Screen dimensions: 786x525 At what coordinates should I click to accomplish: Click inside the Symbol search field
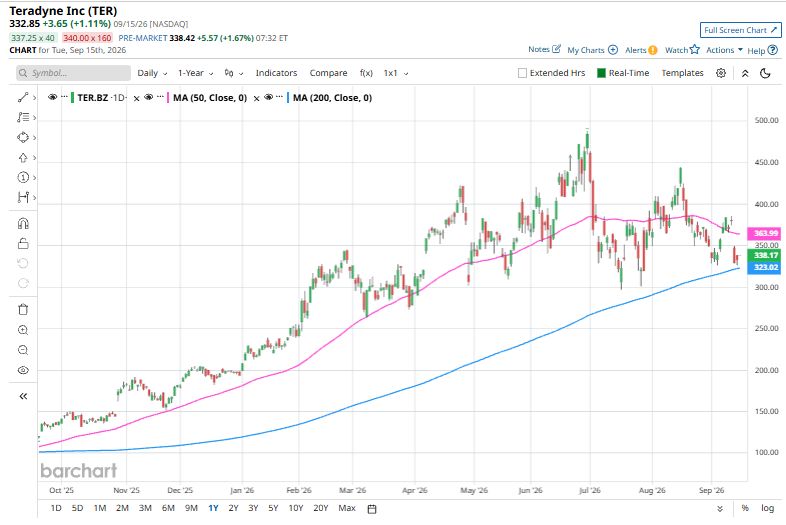tap(73, 73)
